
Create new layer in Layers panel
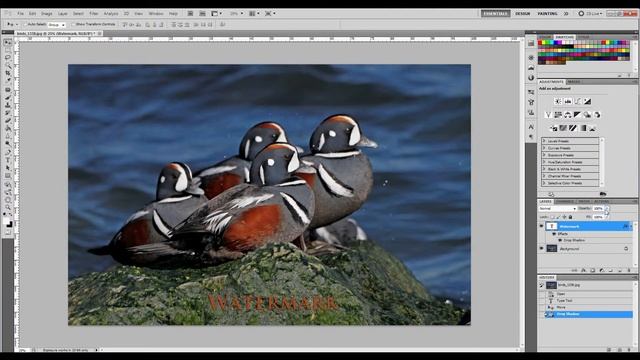pos(620,270)
